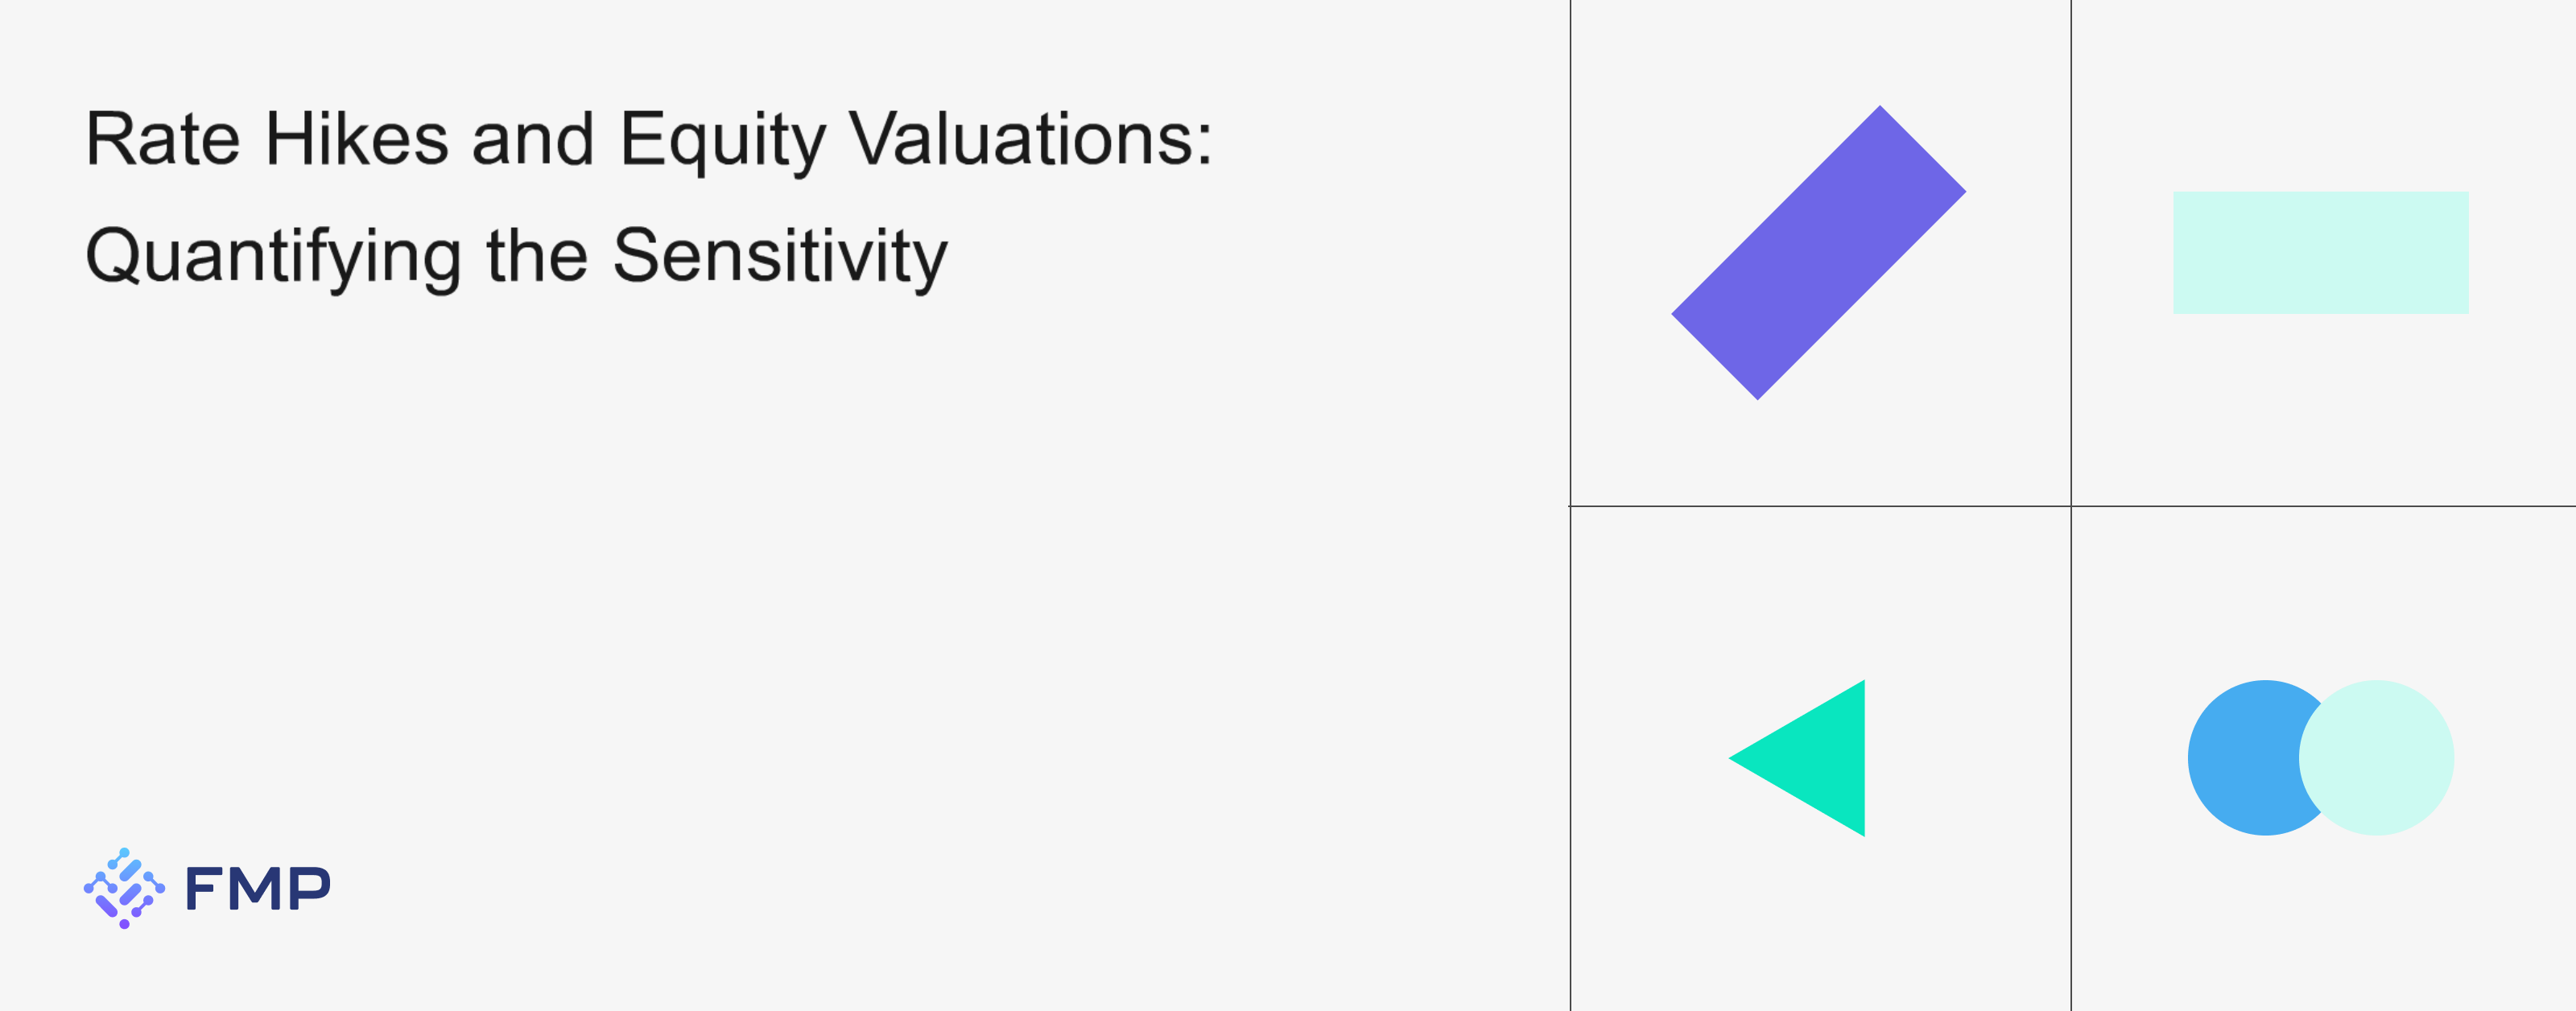
Task: Click the word "the" in the subtitle
Action: [537, 256]
